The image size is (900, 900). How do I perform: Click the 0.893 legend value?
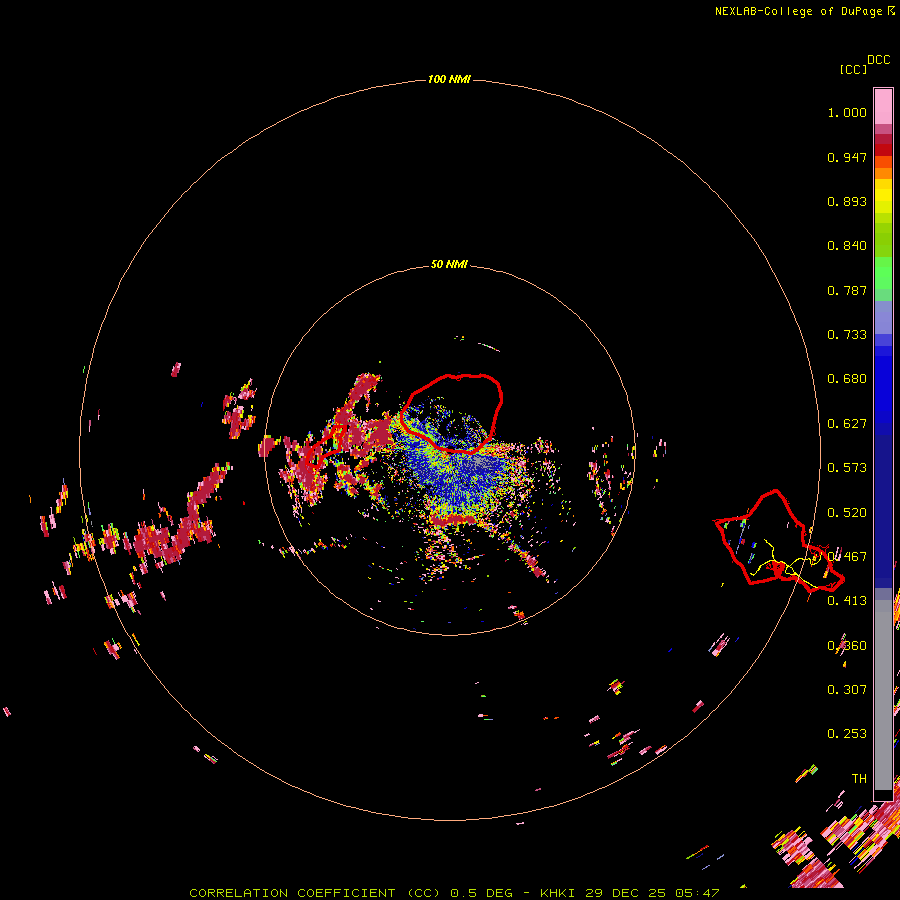point(847,201)
